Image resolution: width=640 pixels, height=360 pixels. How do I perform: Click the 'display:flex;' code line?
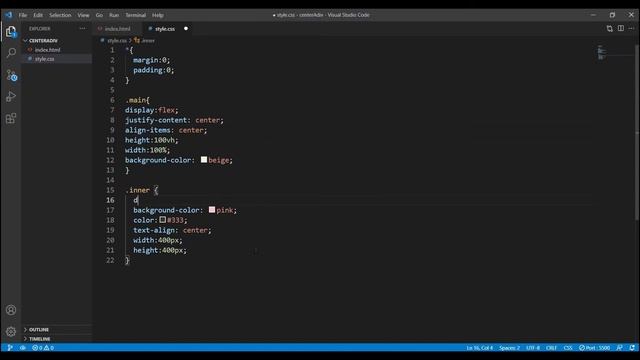[151, 110]
